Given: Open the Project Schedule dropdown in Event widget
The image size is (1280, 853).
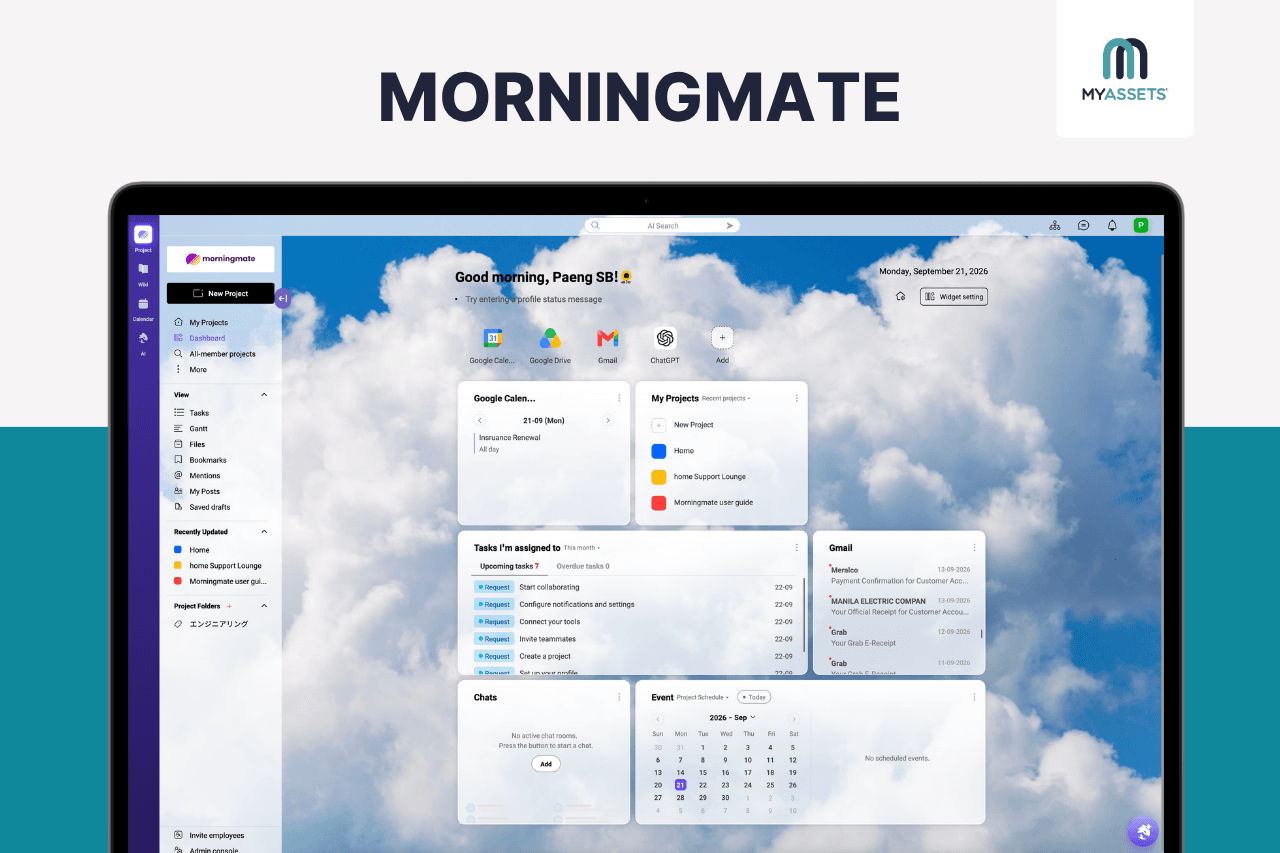Looking at the screenshot, I should [x=703, y=697].
